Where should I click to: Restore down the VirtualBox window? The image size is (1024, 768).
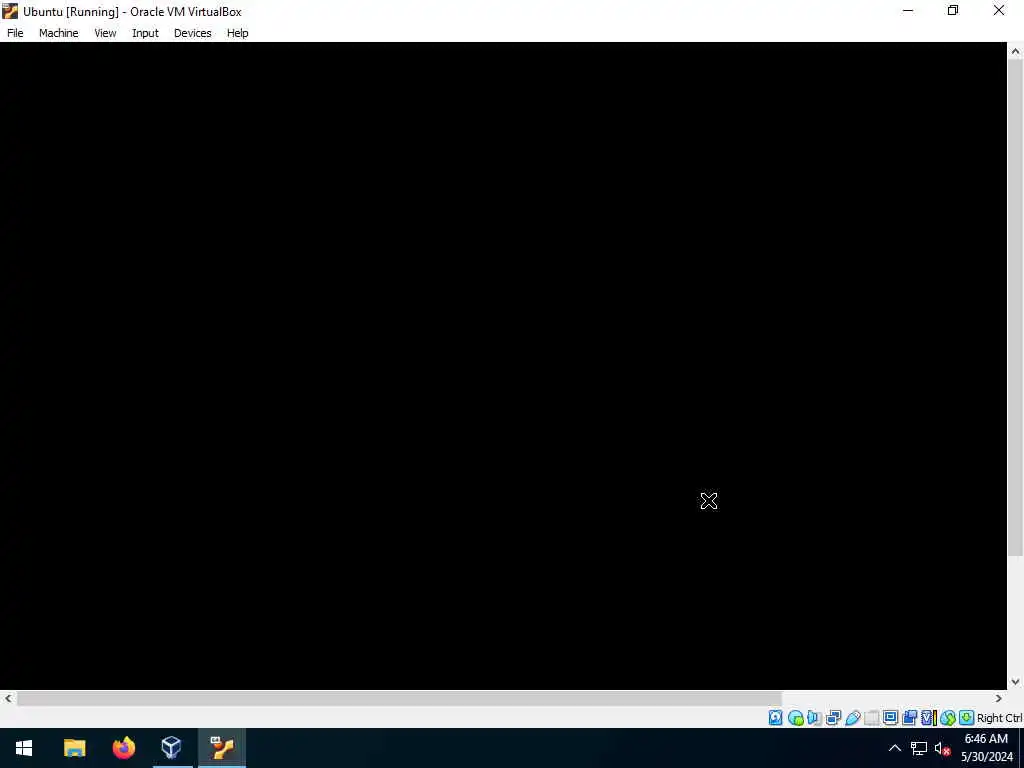[953, 10]
